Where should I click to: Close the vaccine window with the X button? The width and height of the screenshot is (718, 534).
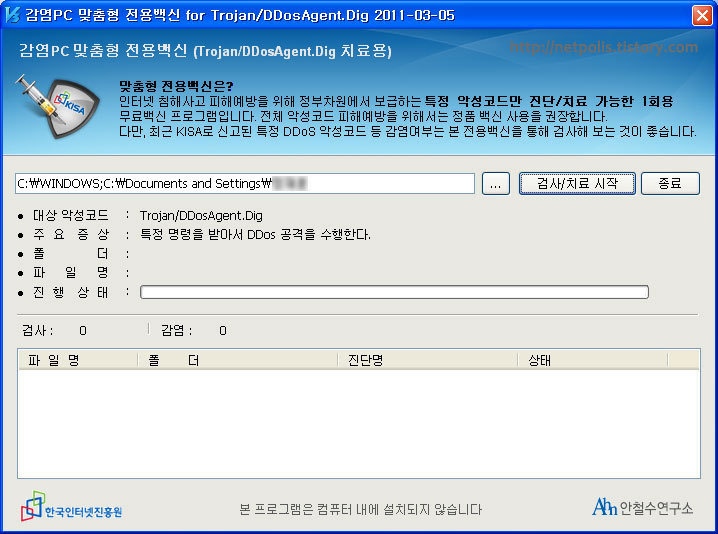click(x=702, y=15)
